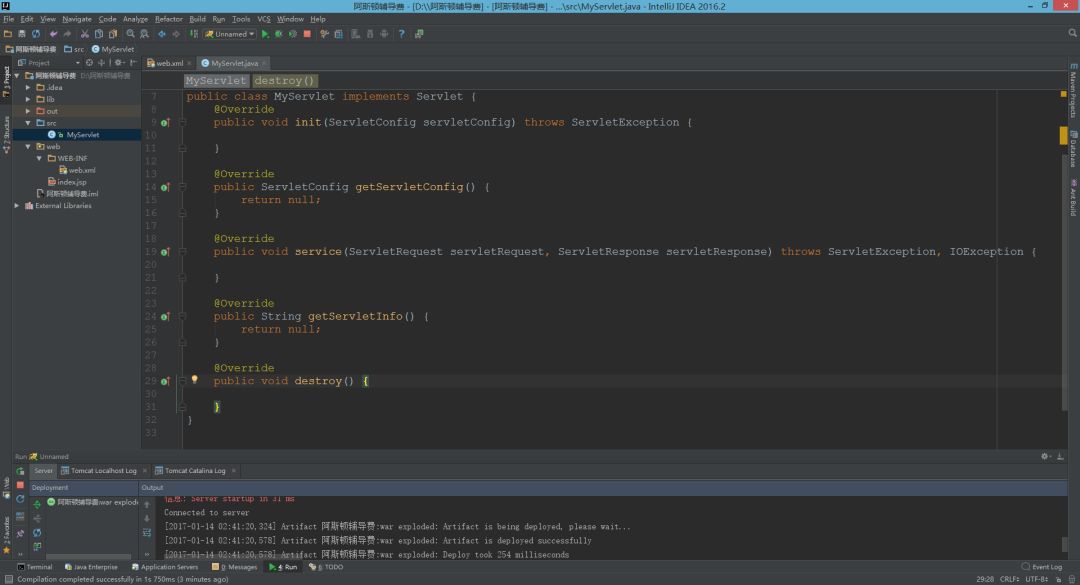Click the Paste toolbar icon
The width and height of the screenshot is (1080, 585).
112,34
